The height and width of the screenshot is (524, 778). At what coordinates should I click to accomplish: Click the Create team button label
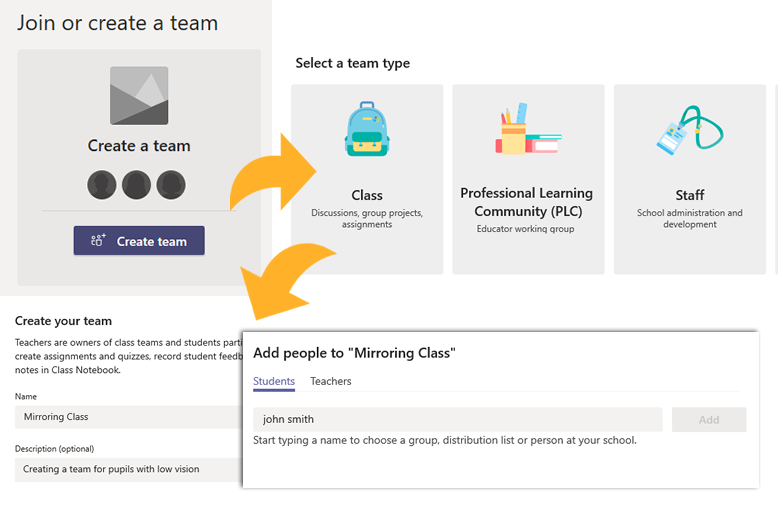[x=152, y=242]
